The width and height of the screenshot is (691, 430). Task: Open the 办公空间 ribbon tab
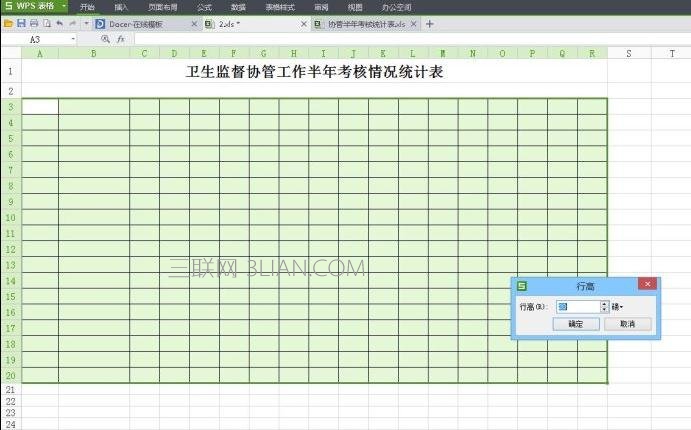[396, 7]
